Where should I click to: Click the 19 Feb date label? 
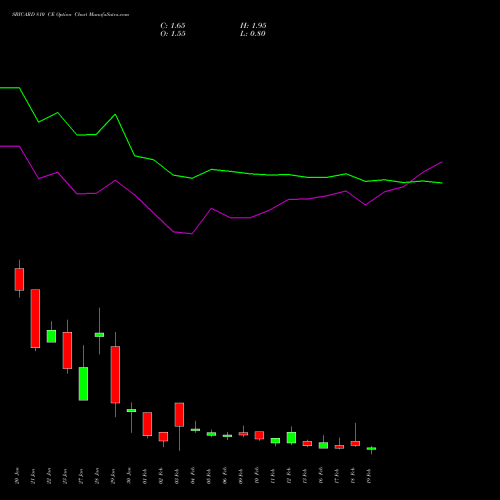369,476
